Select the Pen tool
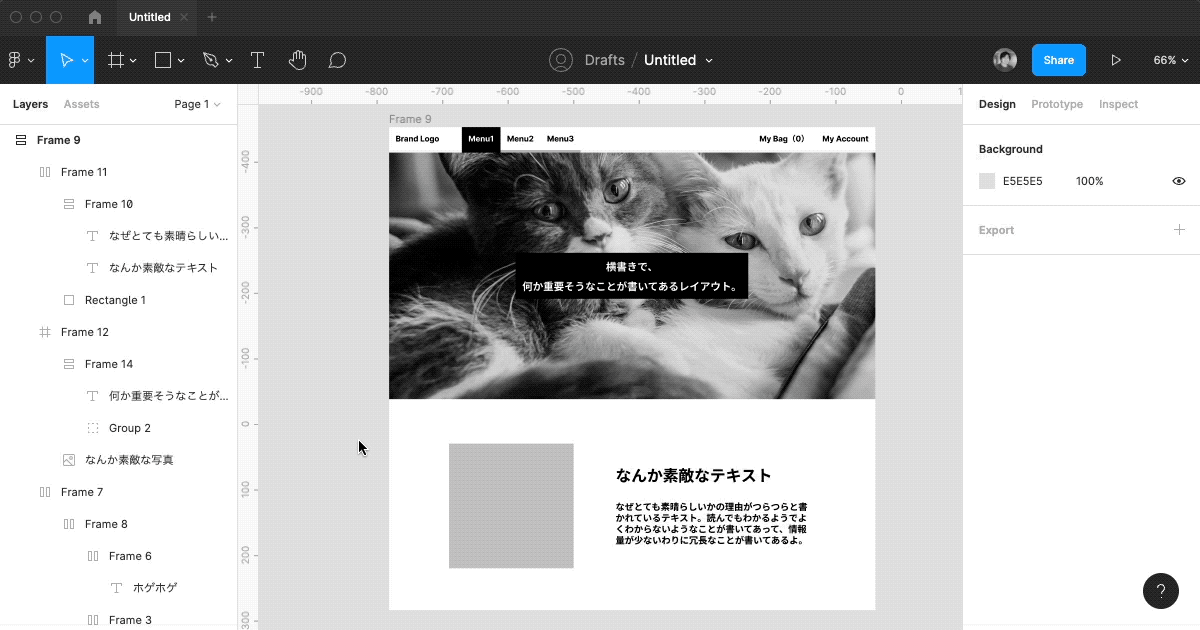Image resolution: width=1200 pixels, height=630 pixels. [211, 60]
